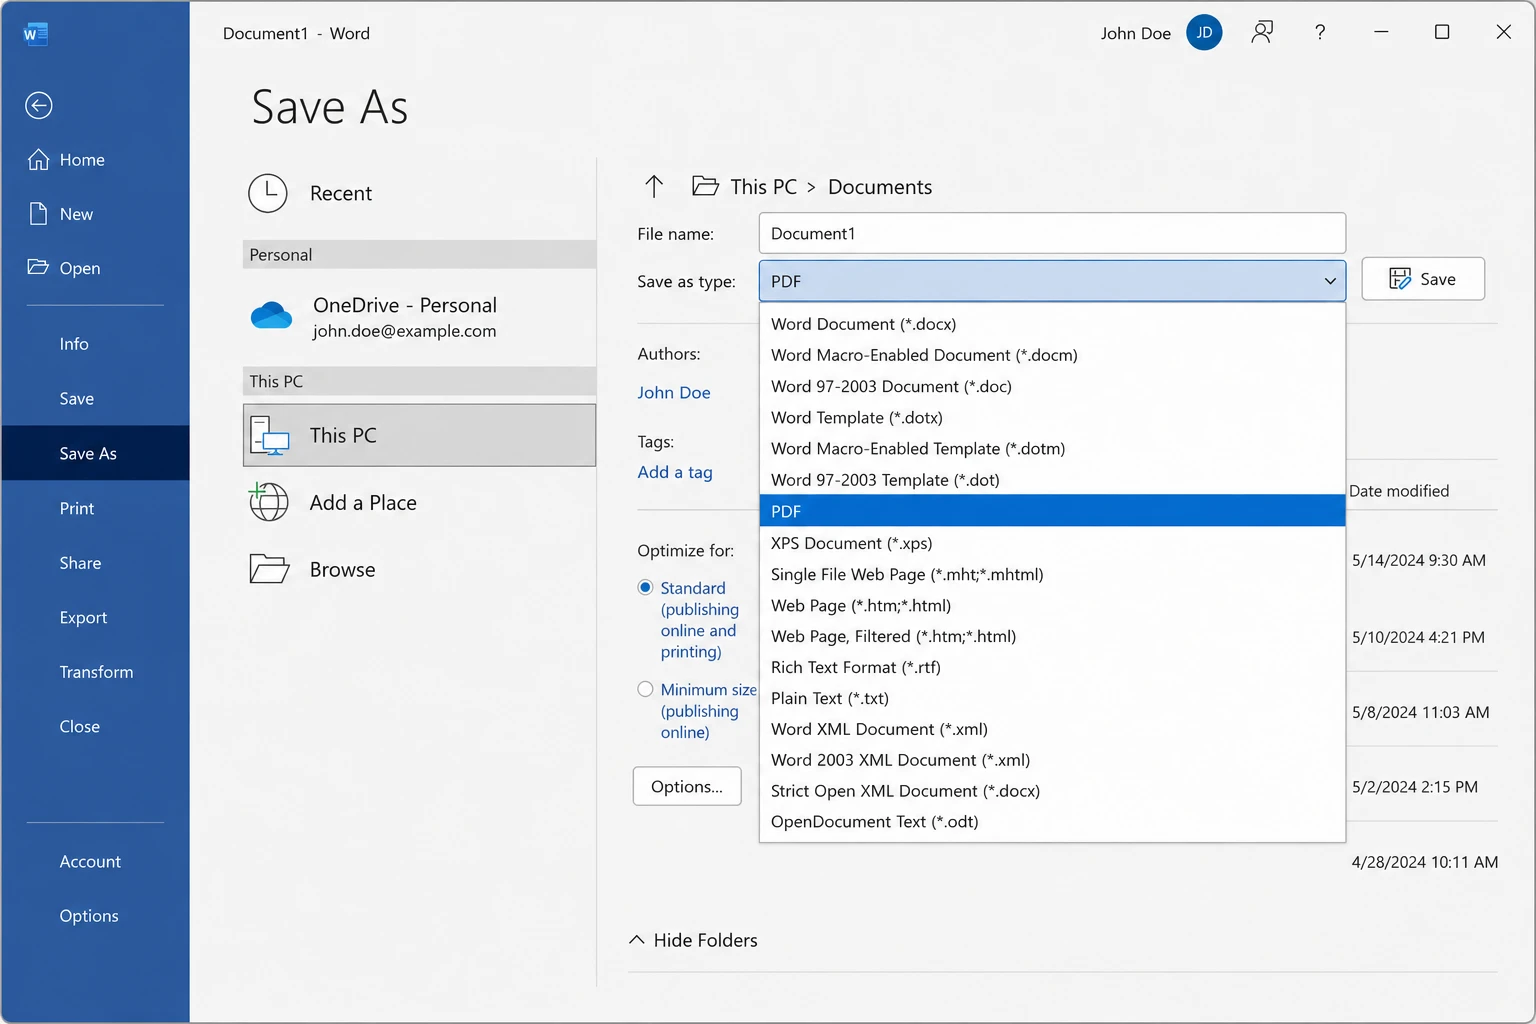The height and width of the screenshot is (1024, 1536).
Task: Sort by Date modified column header
Action: tap(1399, 491)
